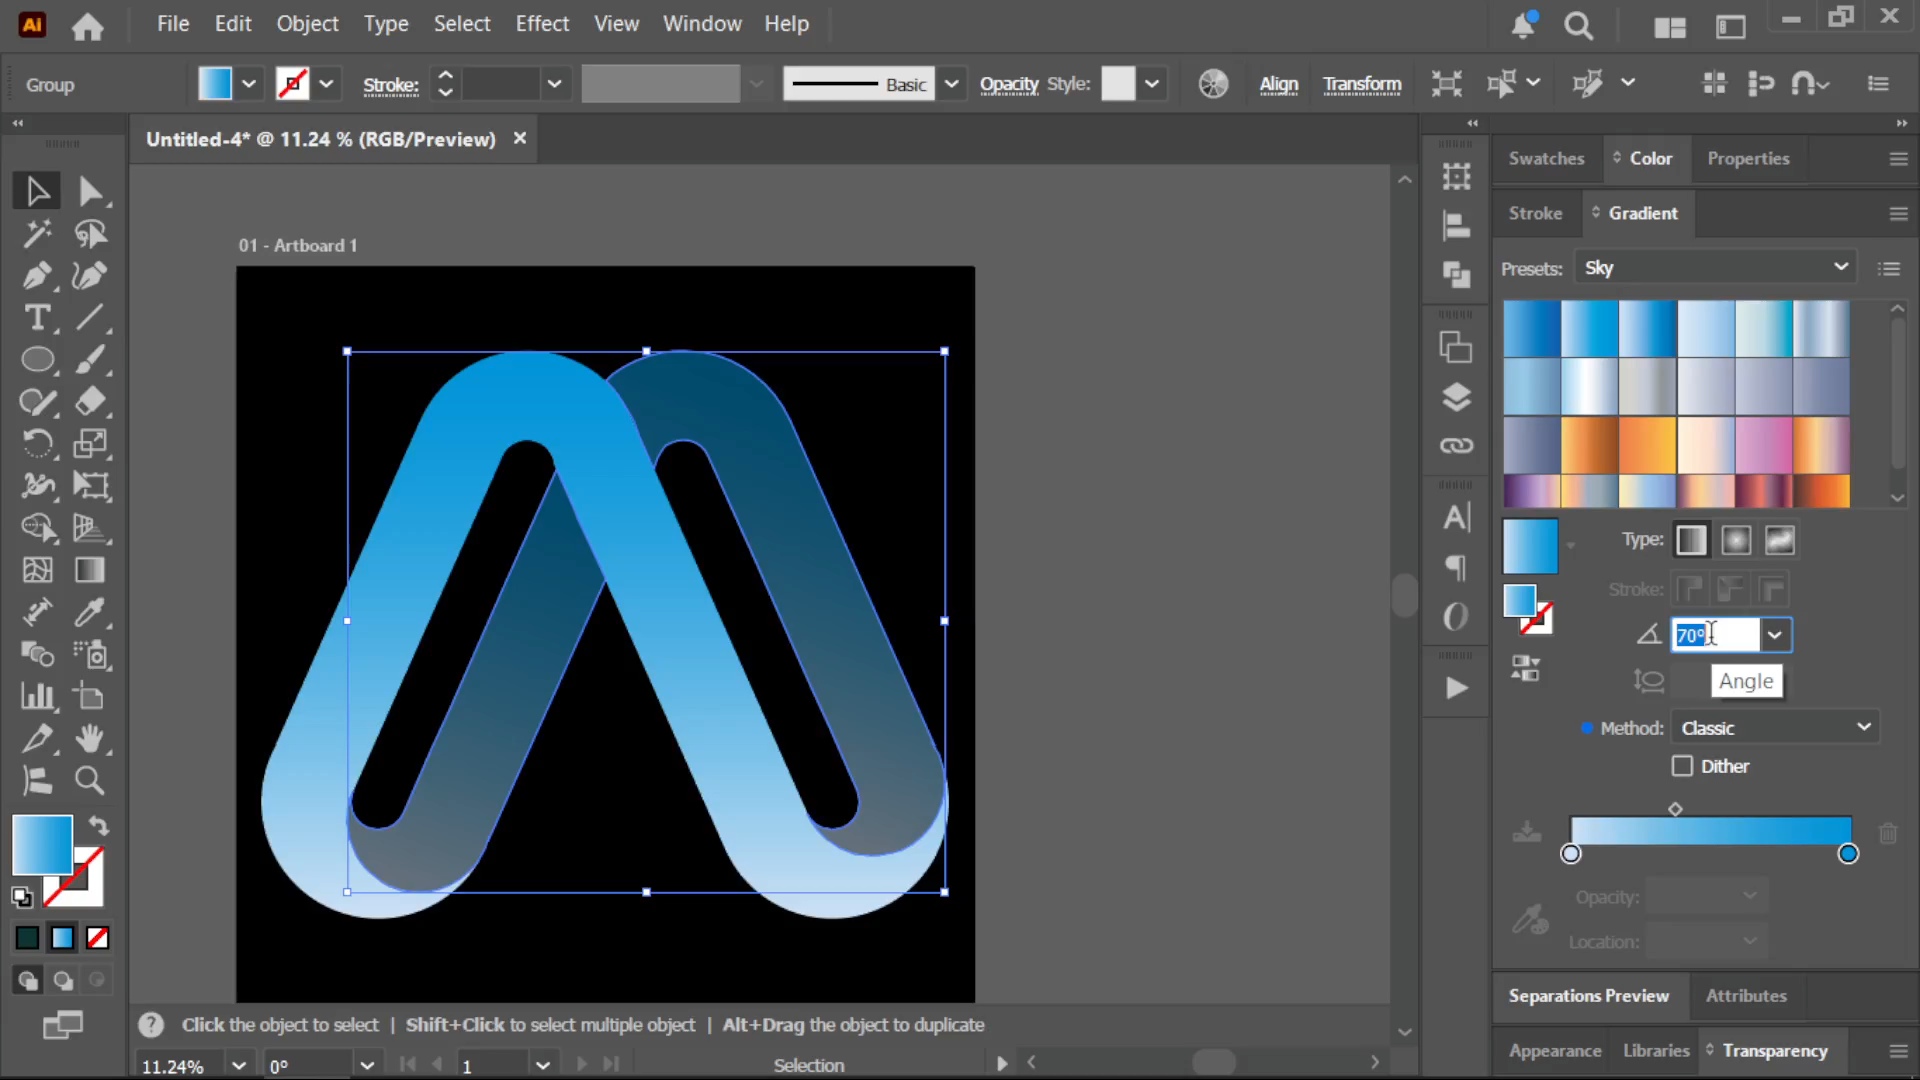Expand the gradient angle dropdown arrow

1774,635
